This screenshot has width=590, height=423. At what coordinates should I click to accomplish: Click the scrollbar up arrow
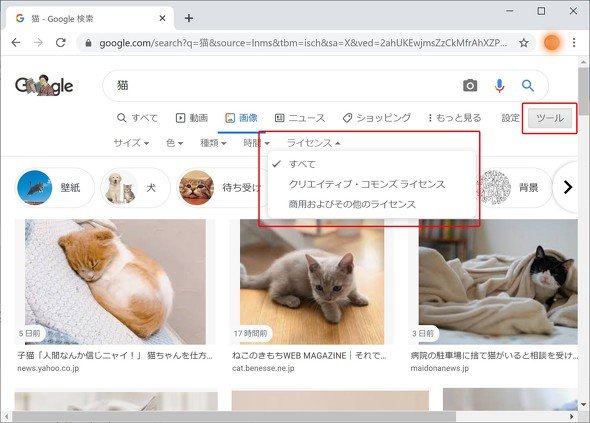[584, 61]
